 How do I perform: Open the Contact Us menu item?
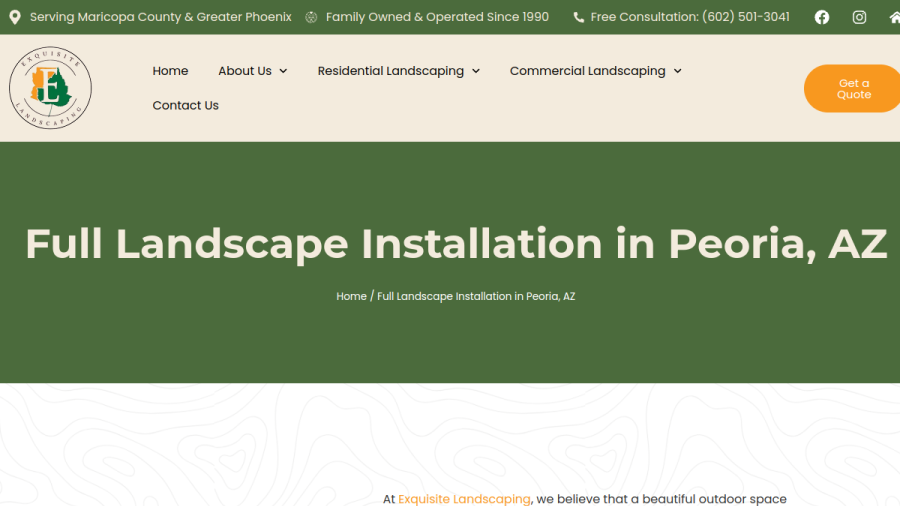point(185,105)
